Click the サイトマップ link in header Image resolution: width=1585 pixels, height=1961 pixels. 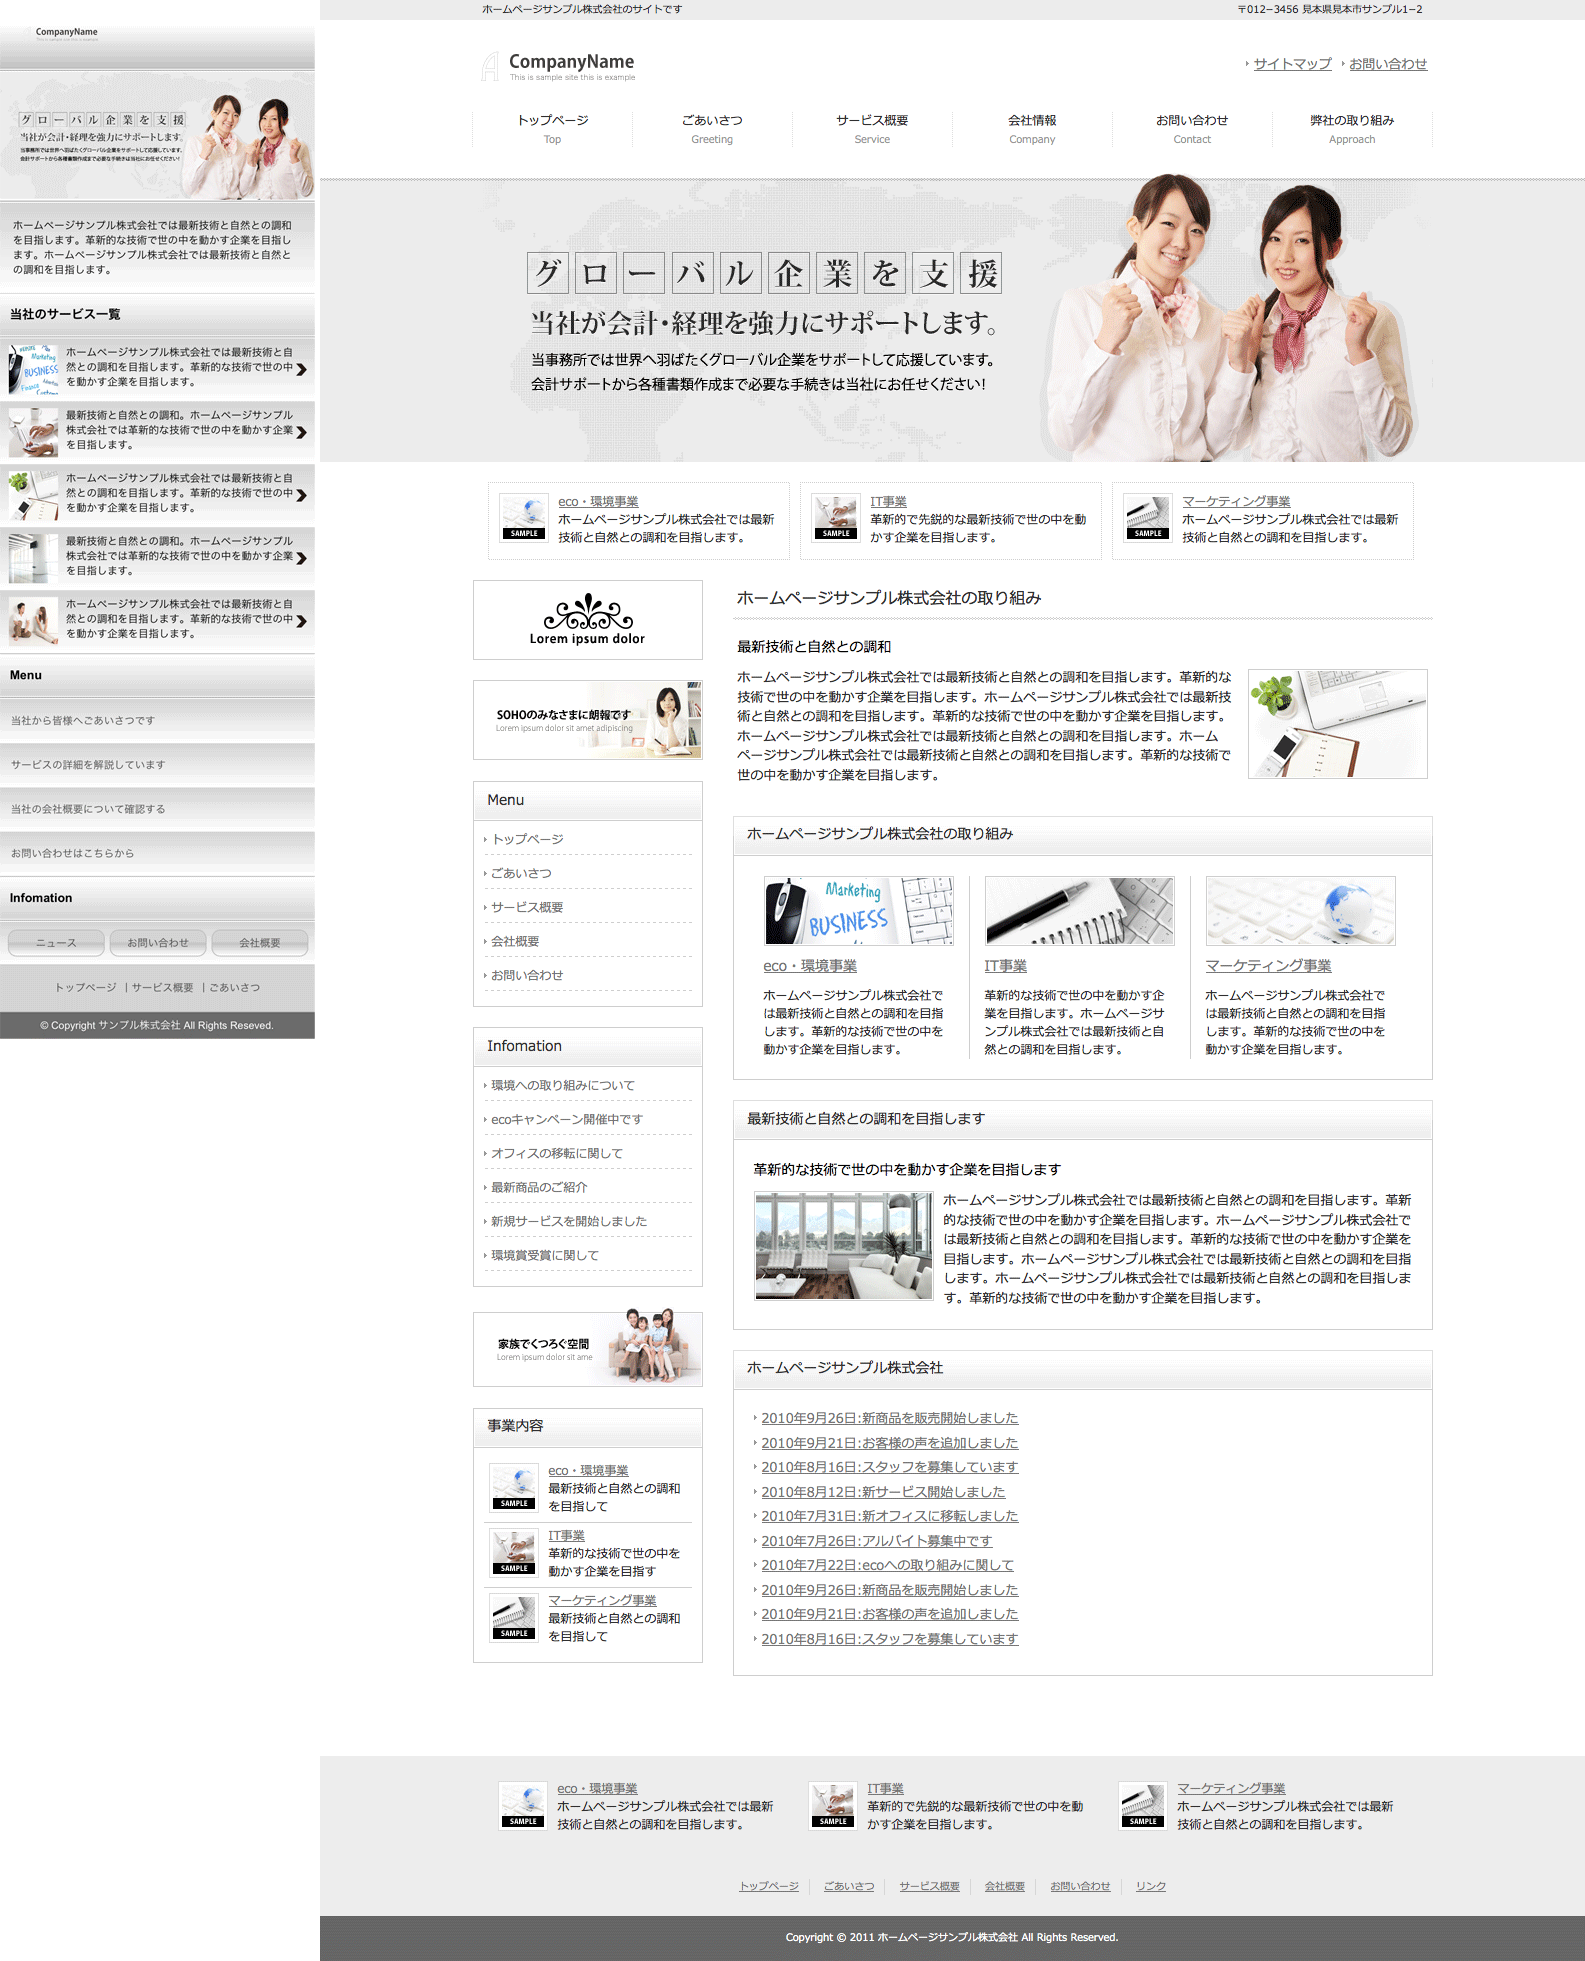pos(1292,64)
